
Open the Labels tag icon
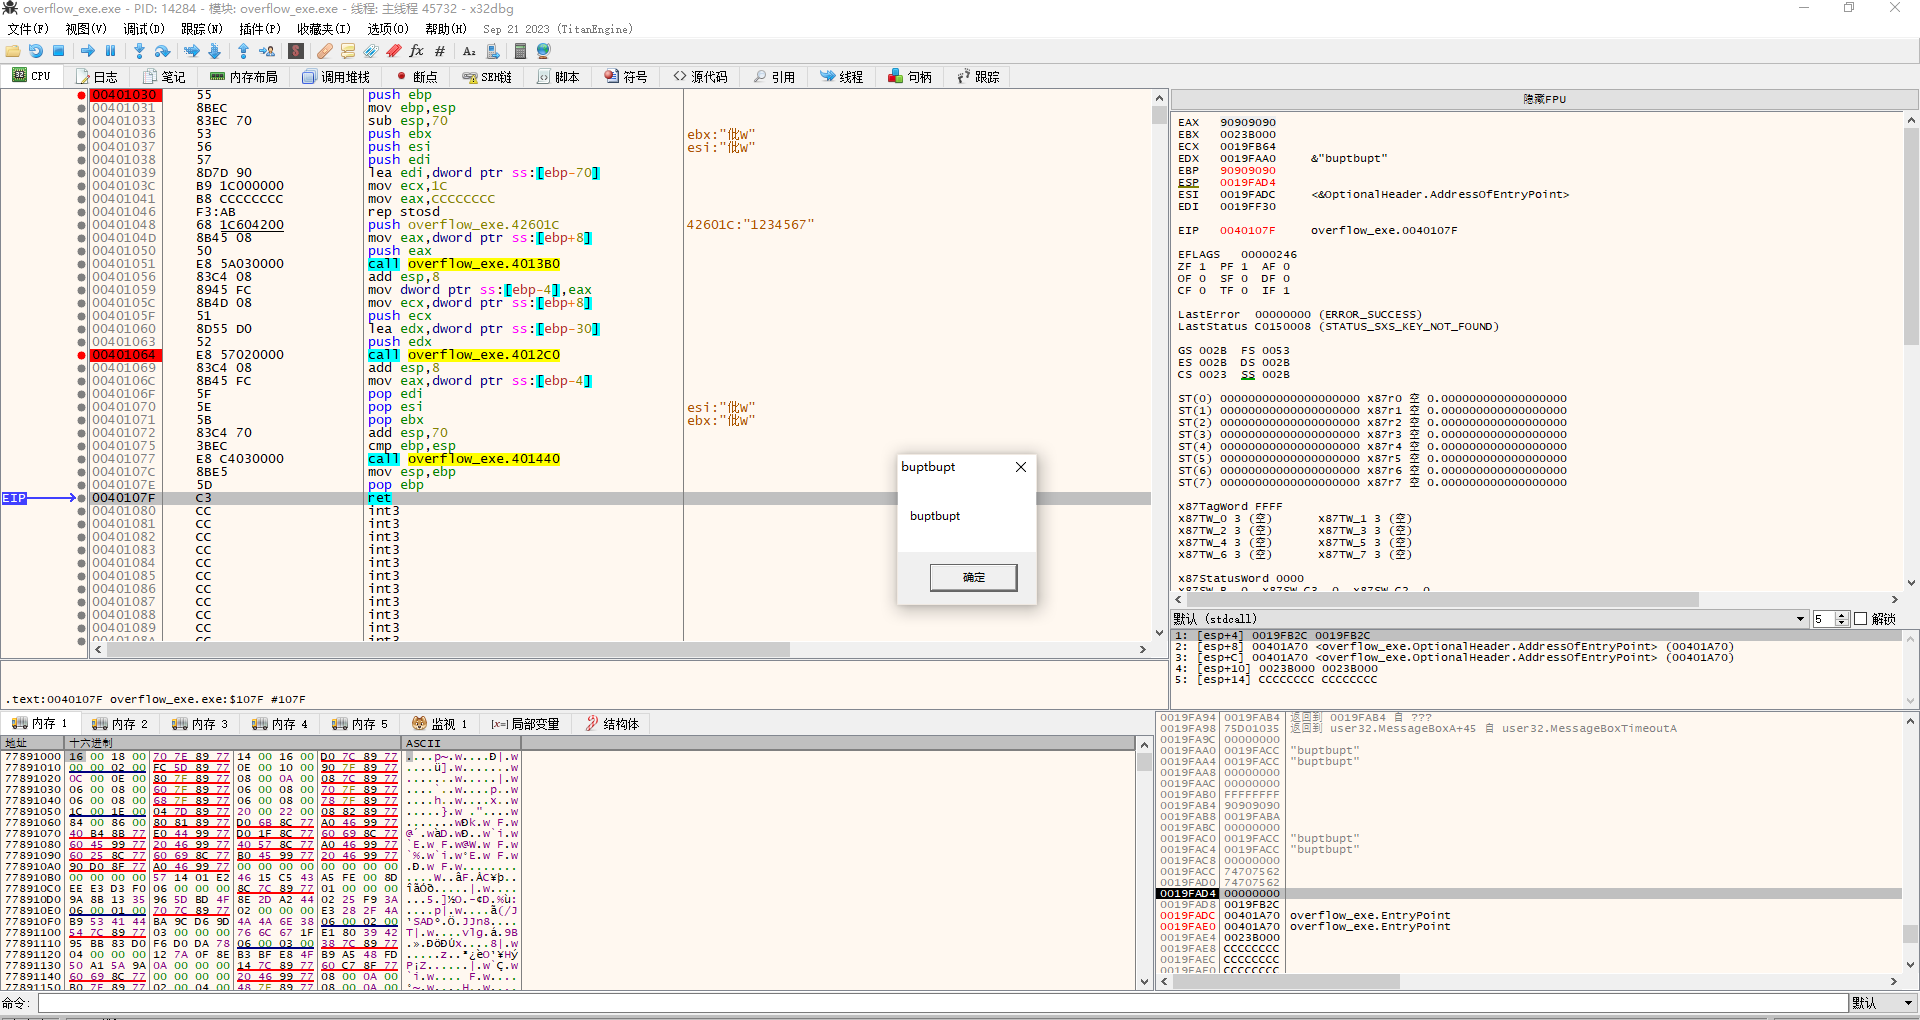point(371,51)
